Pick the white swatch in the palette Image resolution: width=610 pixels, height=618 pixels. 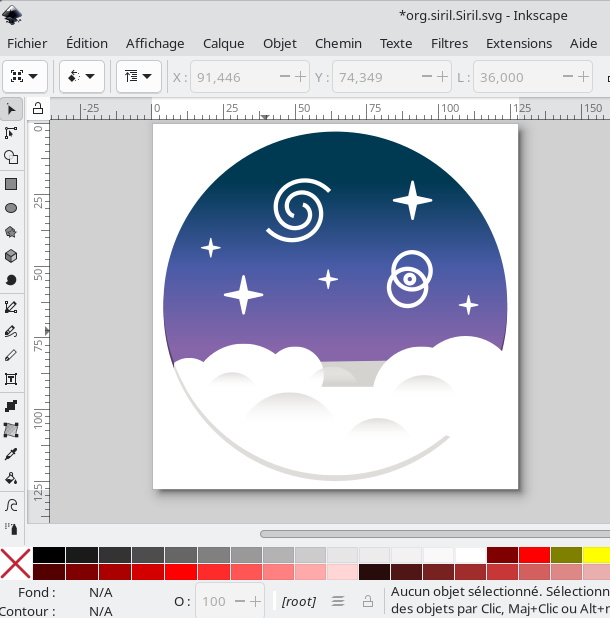(471, 555)
